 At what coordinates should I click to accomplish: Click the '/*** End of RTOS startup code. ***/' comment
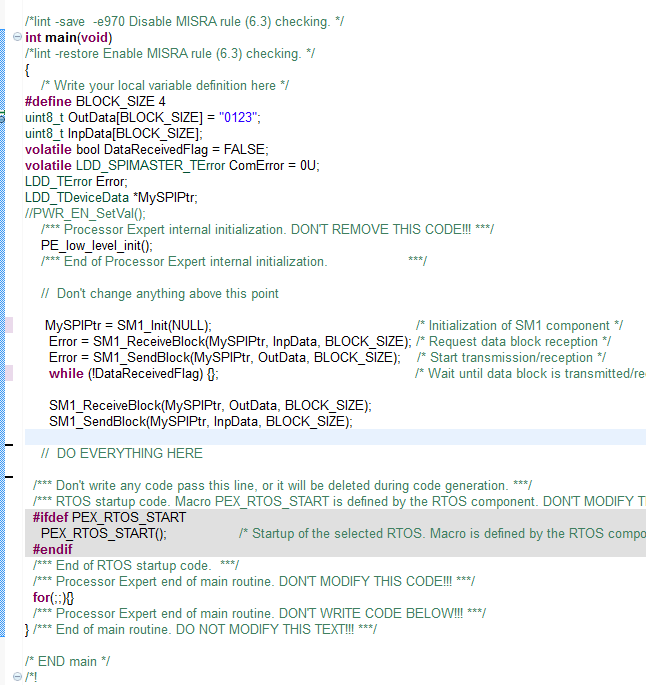(x=136, y=565)
